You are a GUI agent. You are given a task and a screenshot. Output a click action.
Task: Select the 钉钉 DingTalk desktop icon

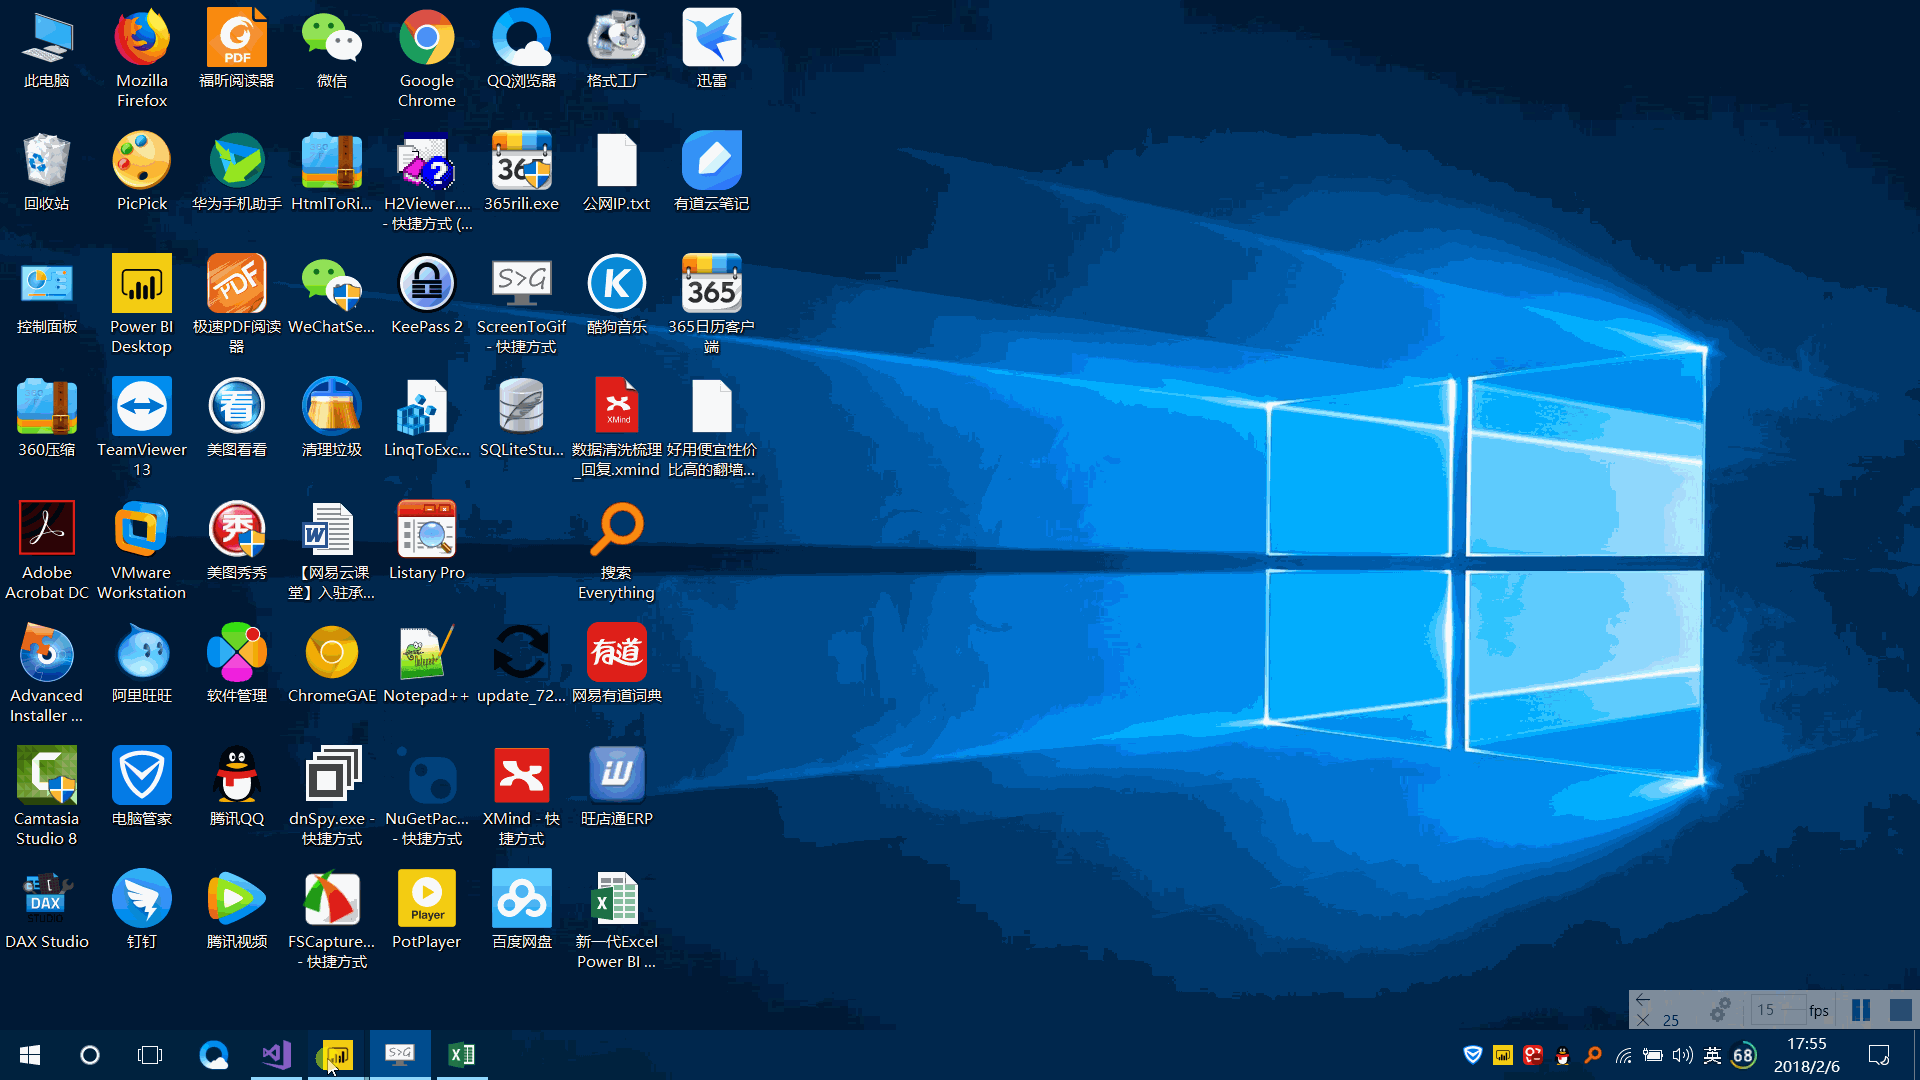(x=142, y=909)
